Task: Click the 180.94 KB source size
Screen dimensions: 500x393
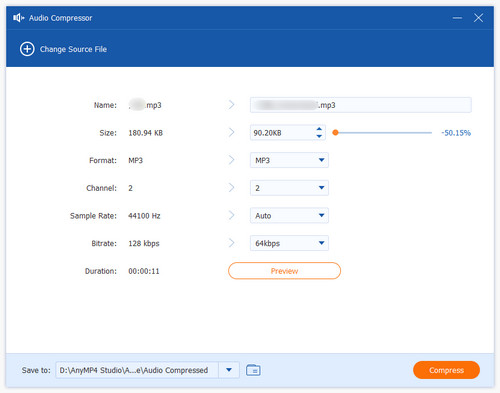Action: [x=146, y=133]
